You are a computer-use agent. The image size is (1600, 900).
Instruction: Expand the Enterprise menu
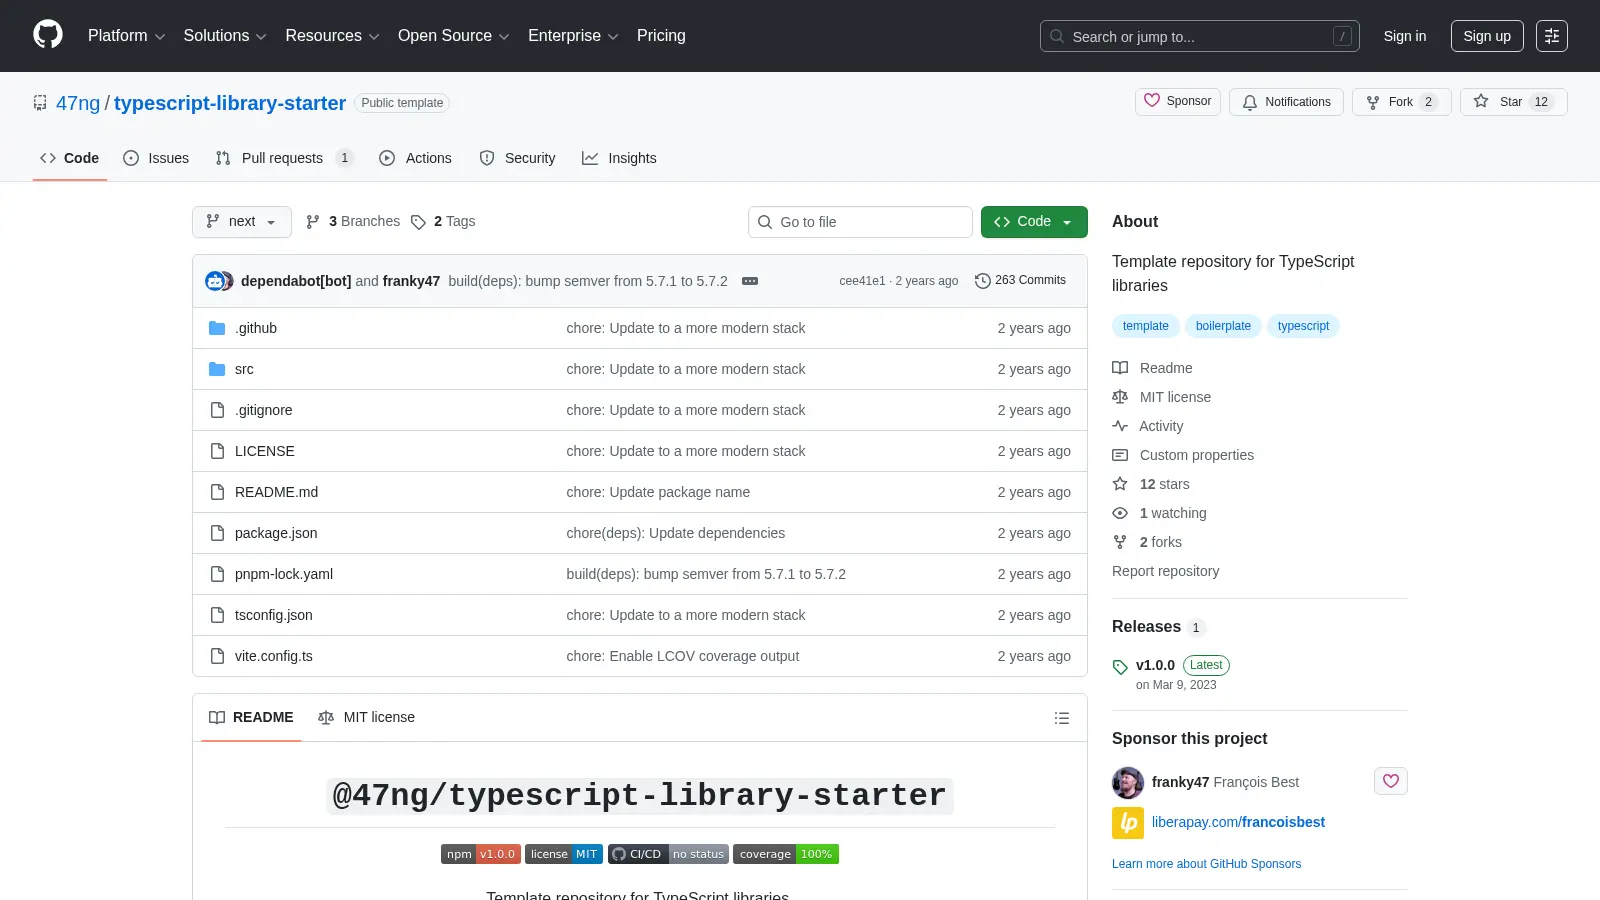(573, 36)
